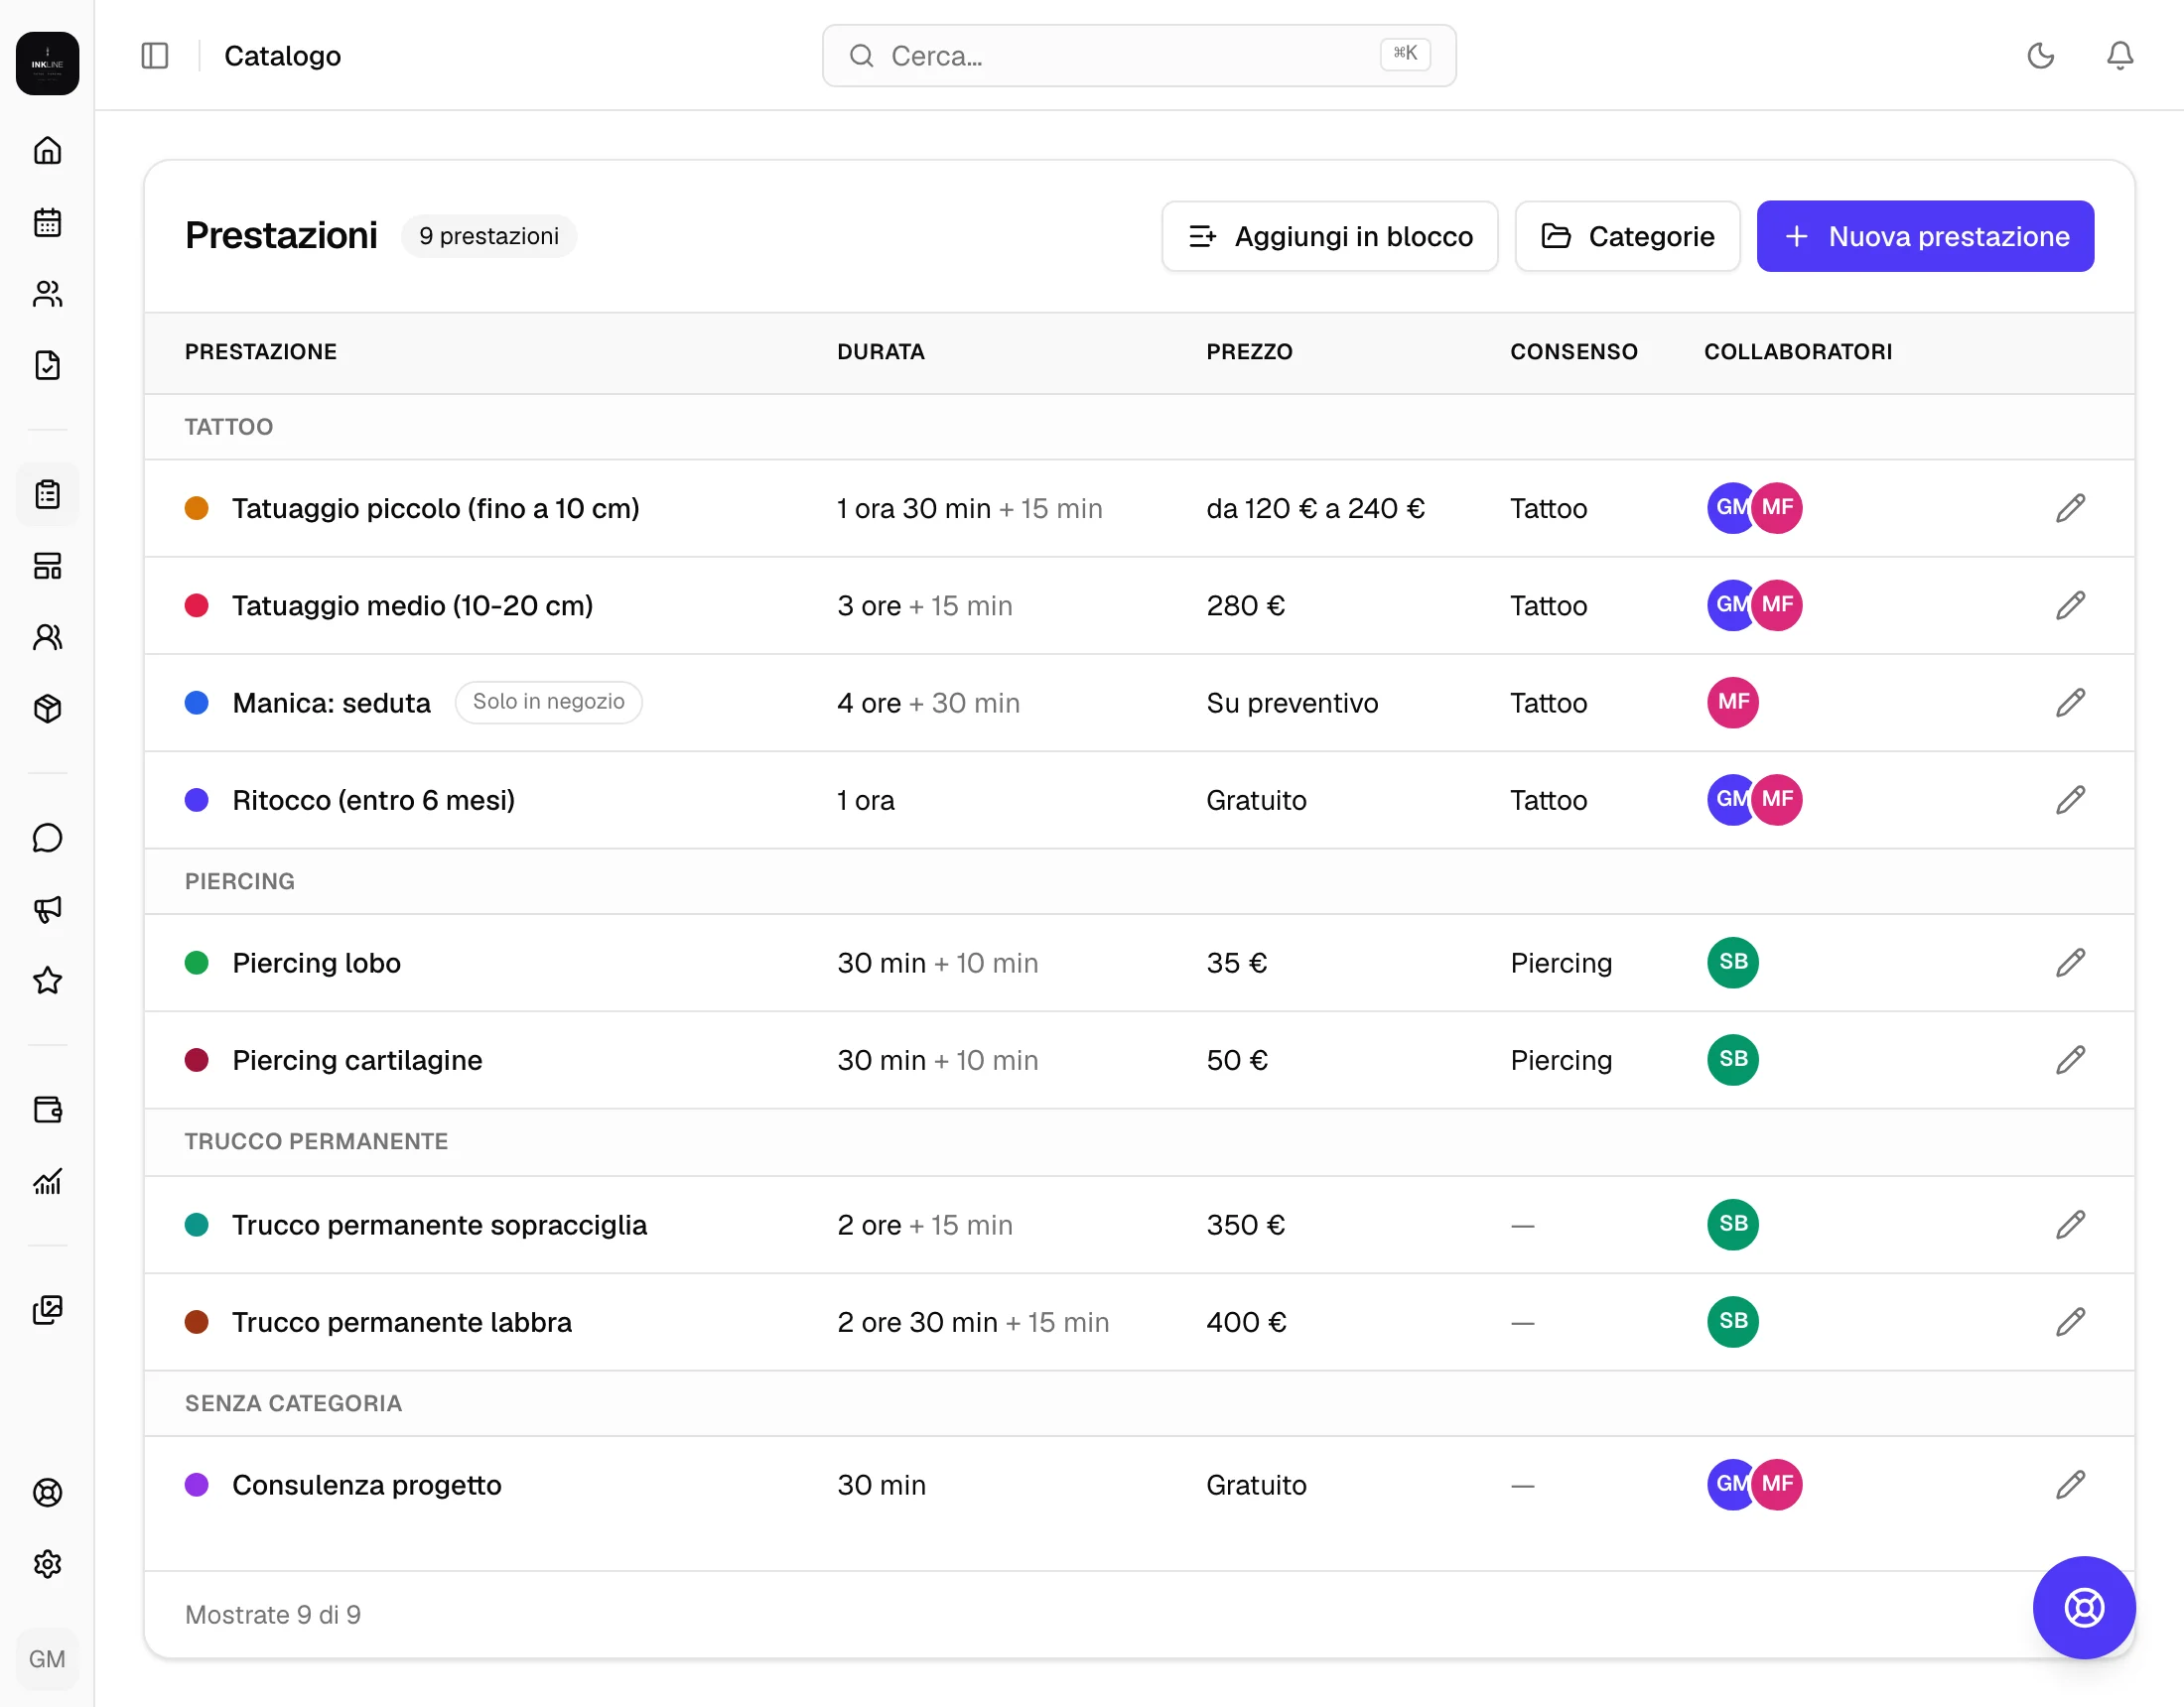
Task: Open the document check icon
Action: click(47, 365)
